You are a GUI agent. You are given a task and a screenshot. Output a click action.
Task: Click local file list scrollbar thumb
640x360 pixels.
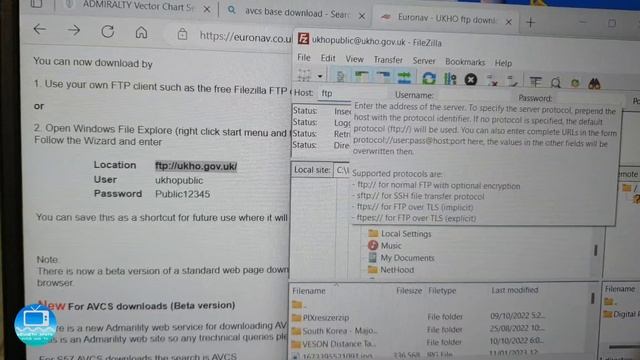point(592,298)
